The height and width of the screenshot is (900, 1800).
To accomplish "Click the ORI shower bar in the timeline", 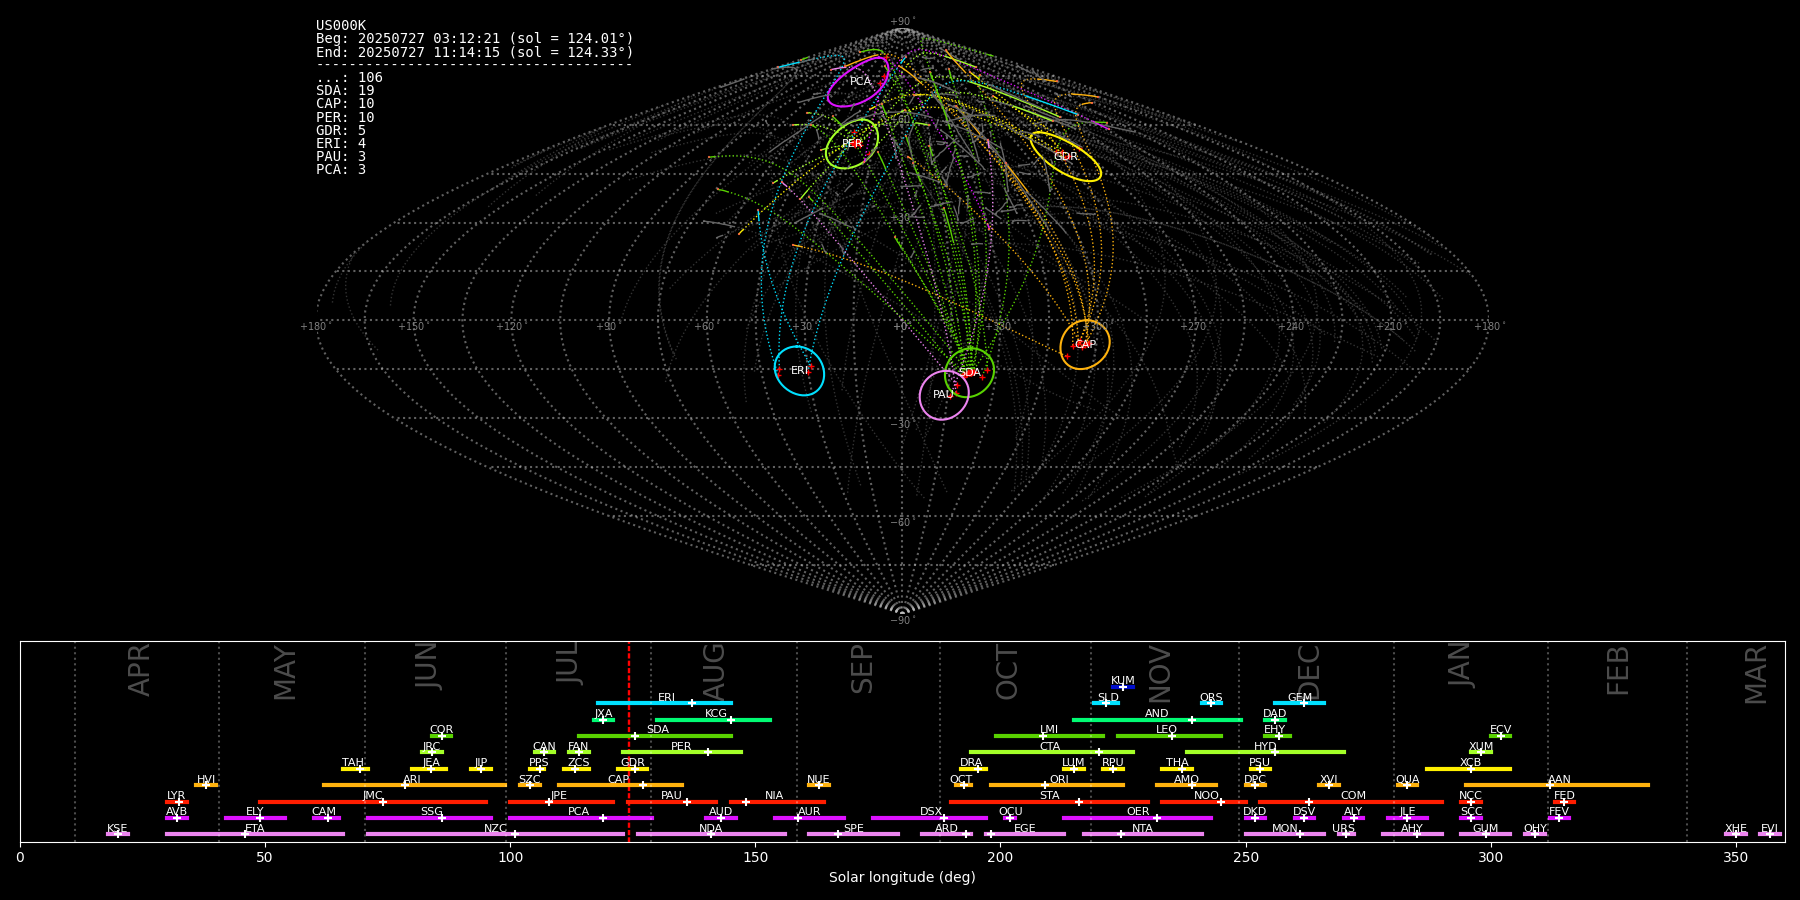I will click(x=1057, y=785).
